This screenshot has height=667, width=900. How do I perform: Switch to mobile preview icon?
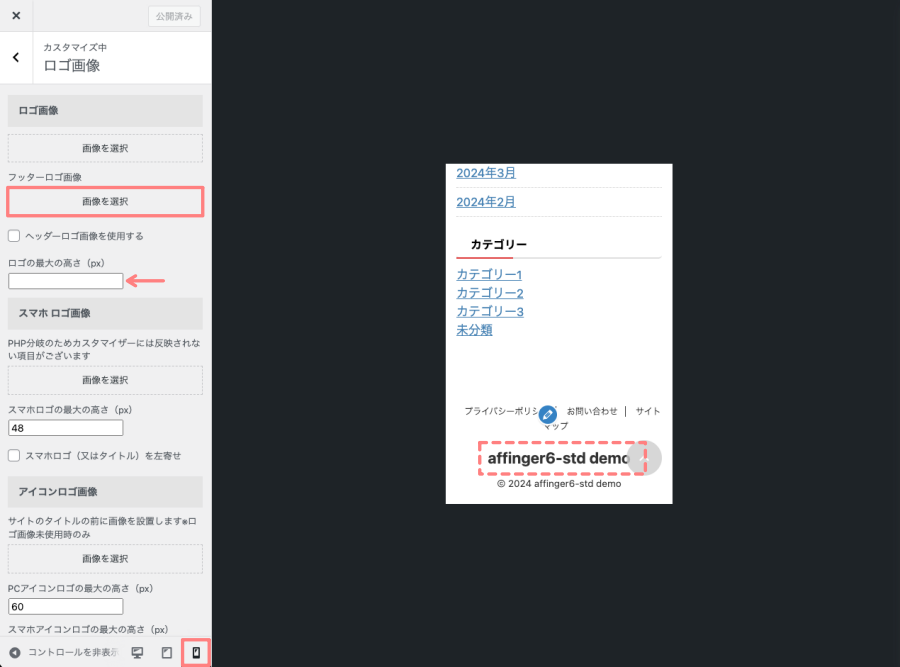pos(196,653)
